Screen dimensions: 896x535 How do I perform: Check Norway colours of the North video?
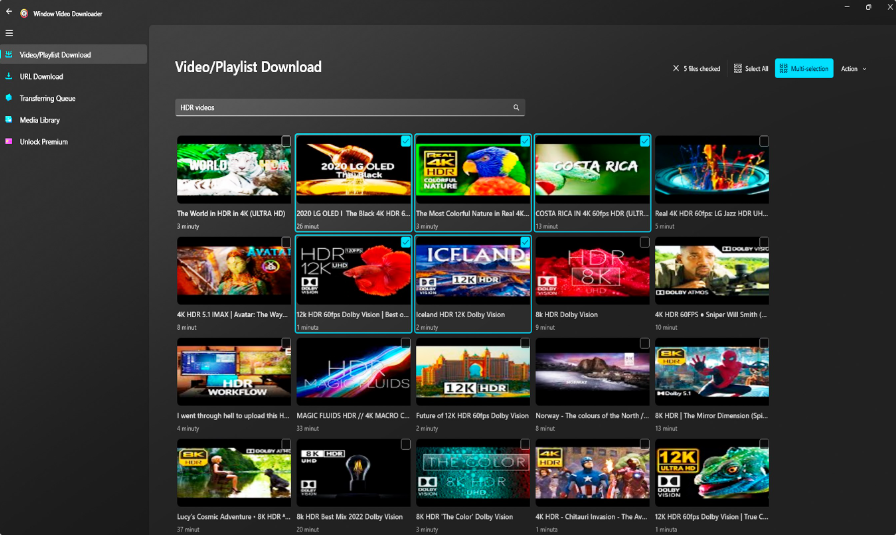click(x=644, y=344)
